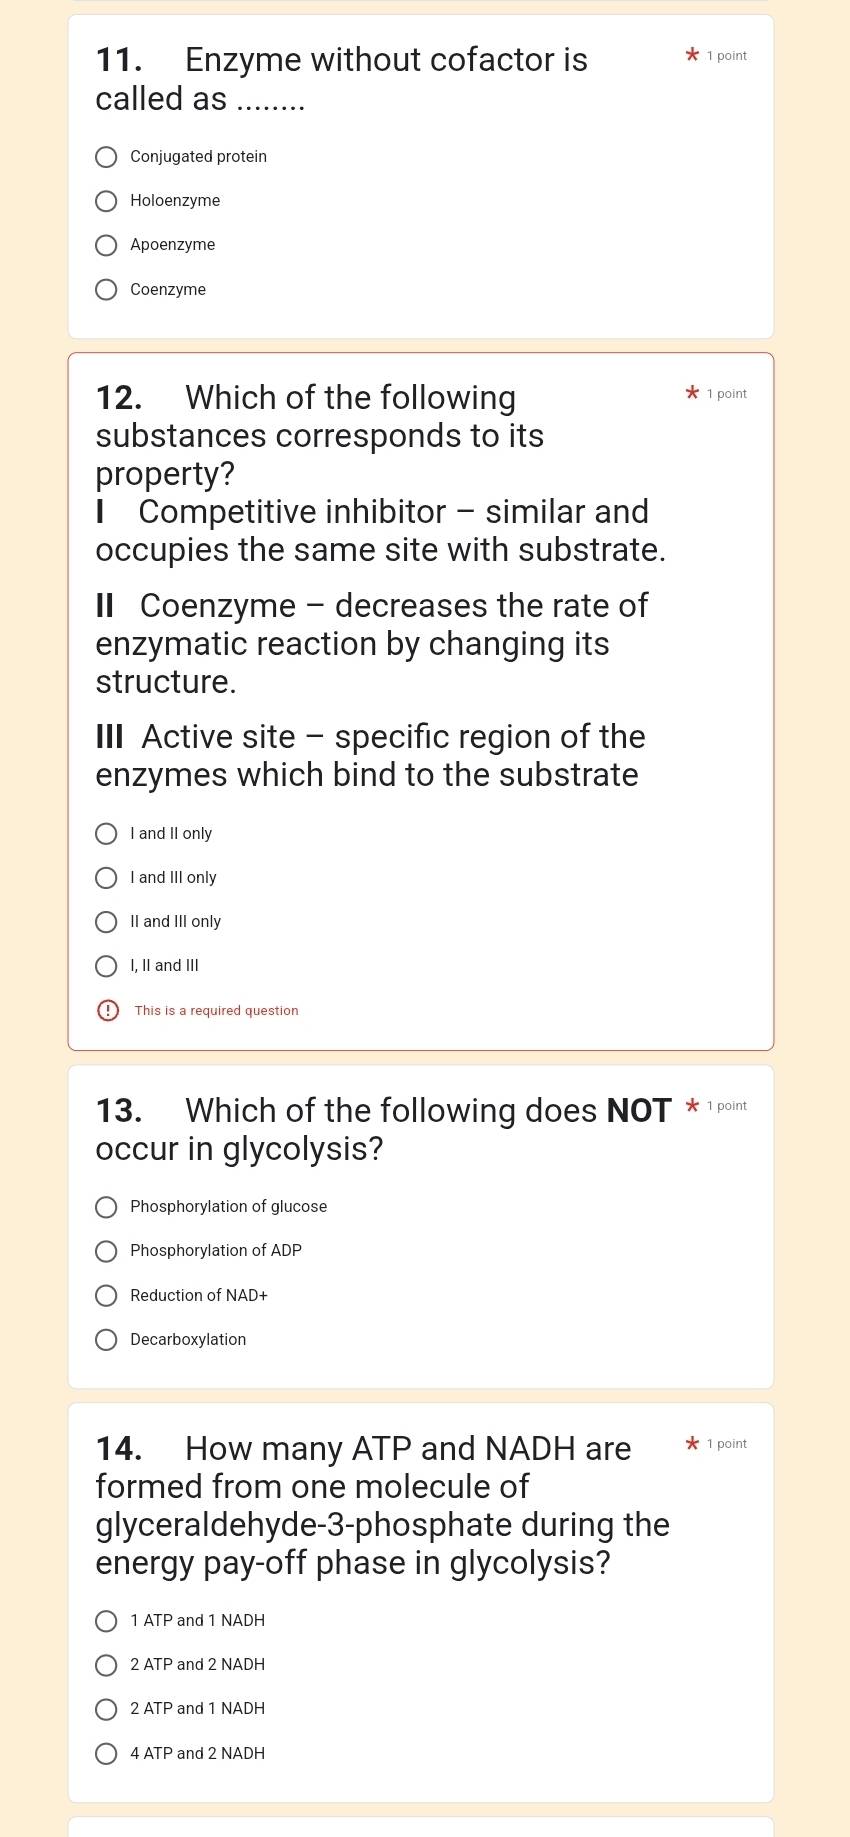
Task: Select Decarboxylation for question 13
Action: [x=106, y=1340]
